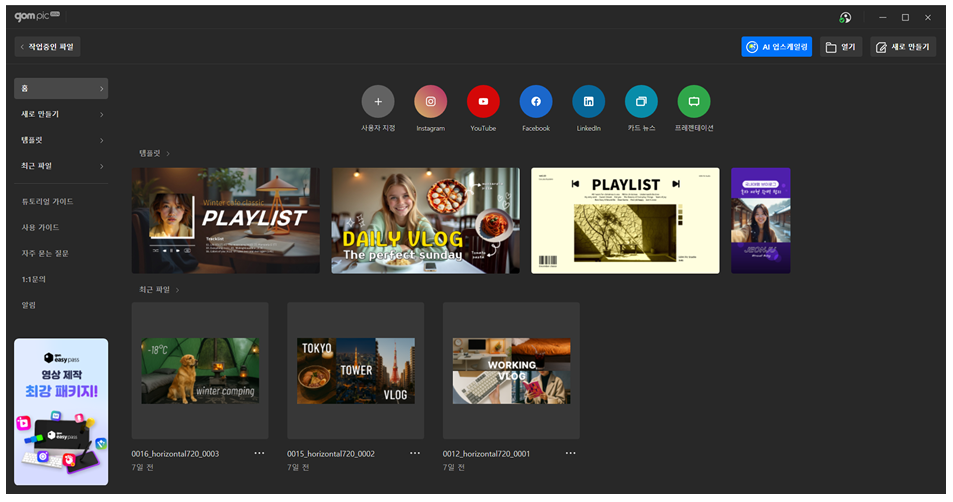Select the YouTube preset icon
Screen dimensions: 953x502
pos(483,101)
